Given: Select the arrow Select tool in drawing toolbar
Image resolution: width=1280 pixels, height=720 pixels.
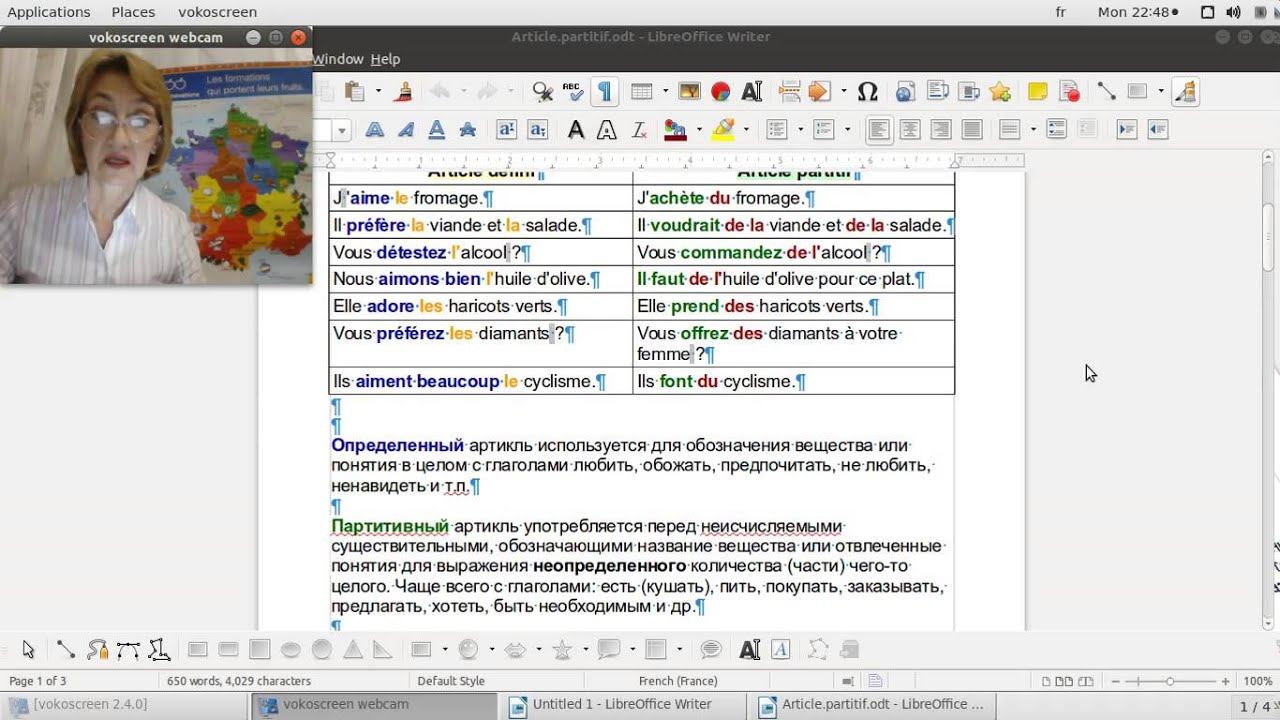Looking at the screenshot, I should 28,650.
